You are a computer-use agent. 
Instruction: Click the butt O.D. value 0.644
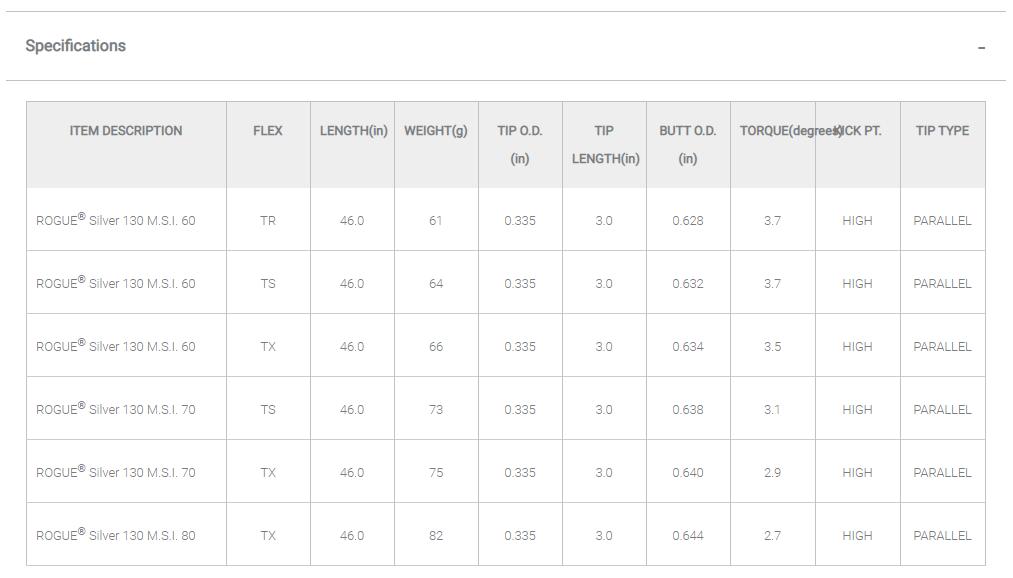[688, 536]
